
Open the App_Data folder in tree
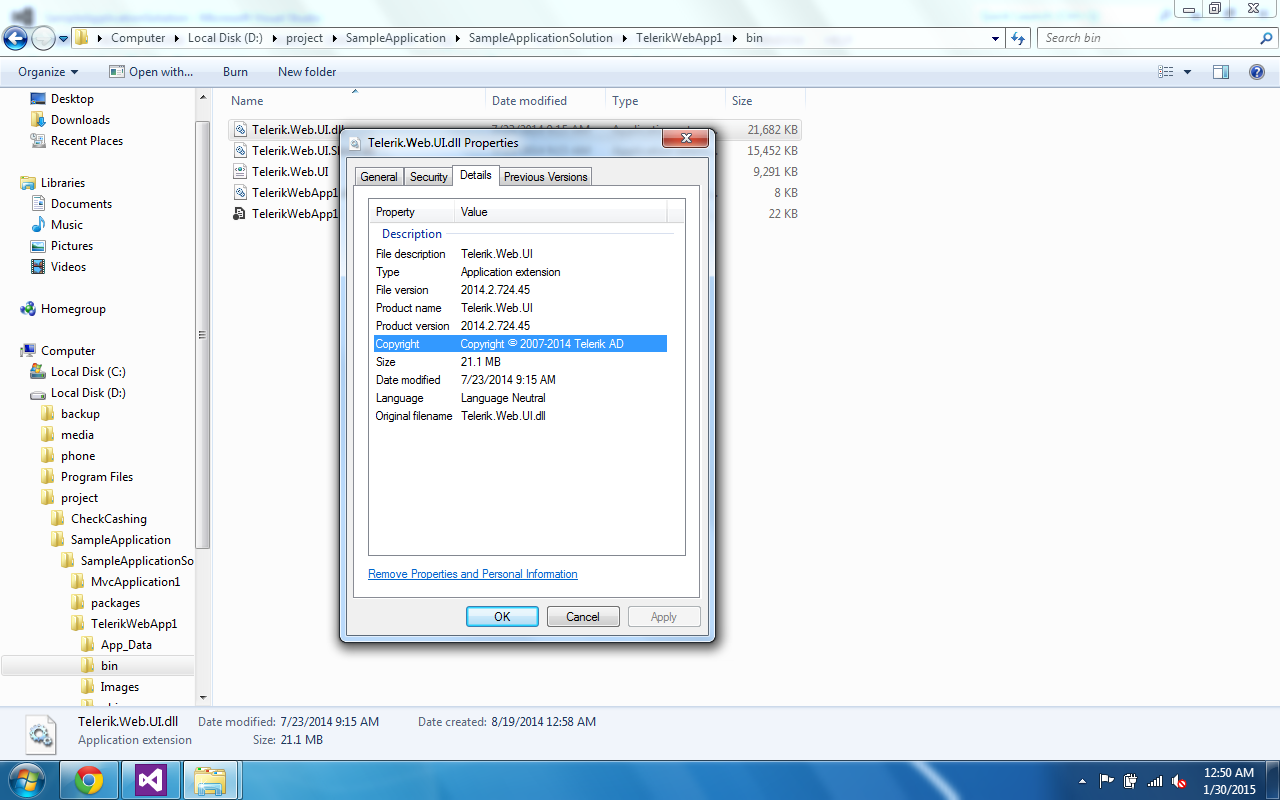tap(126, 645)
